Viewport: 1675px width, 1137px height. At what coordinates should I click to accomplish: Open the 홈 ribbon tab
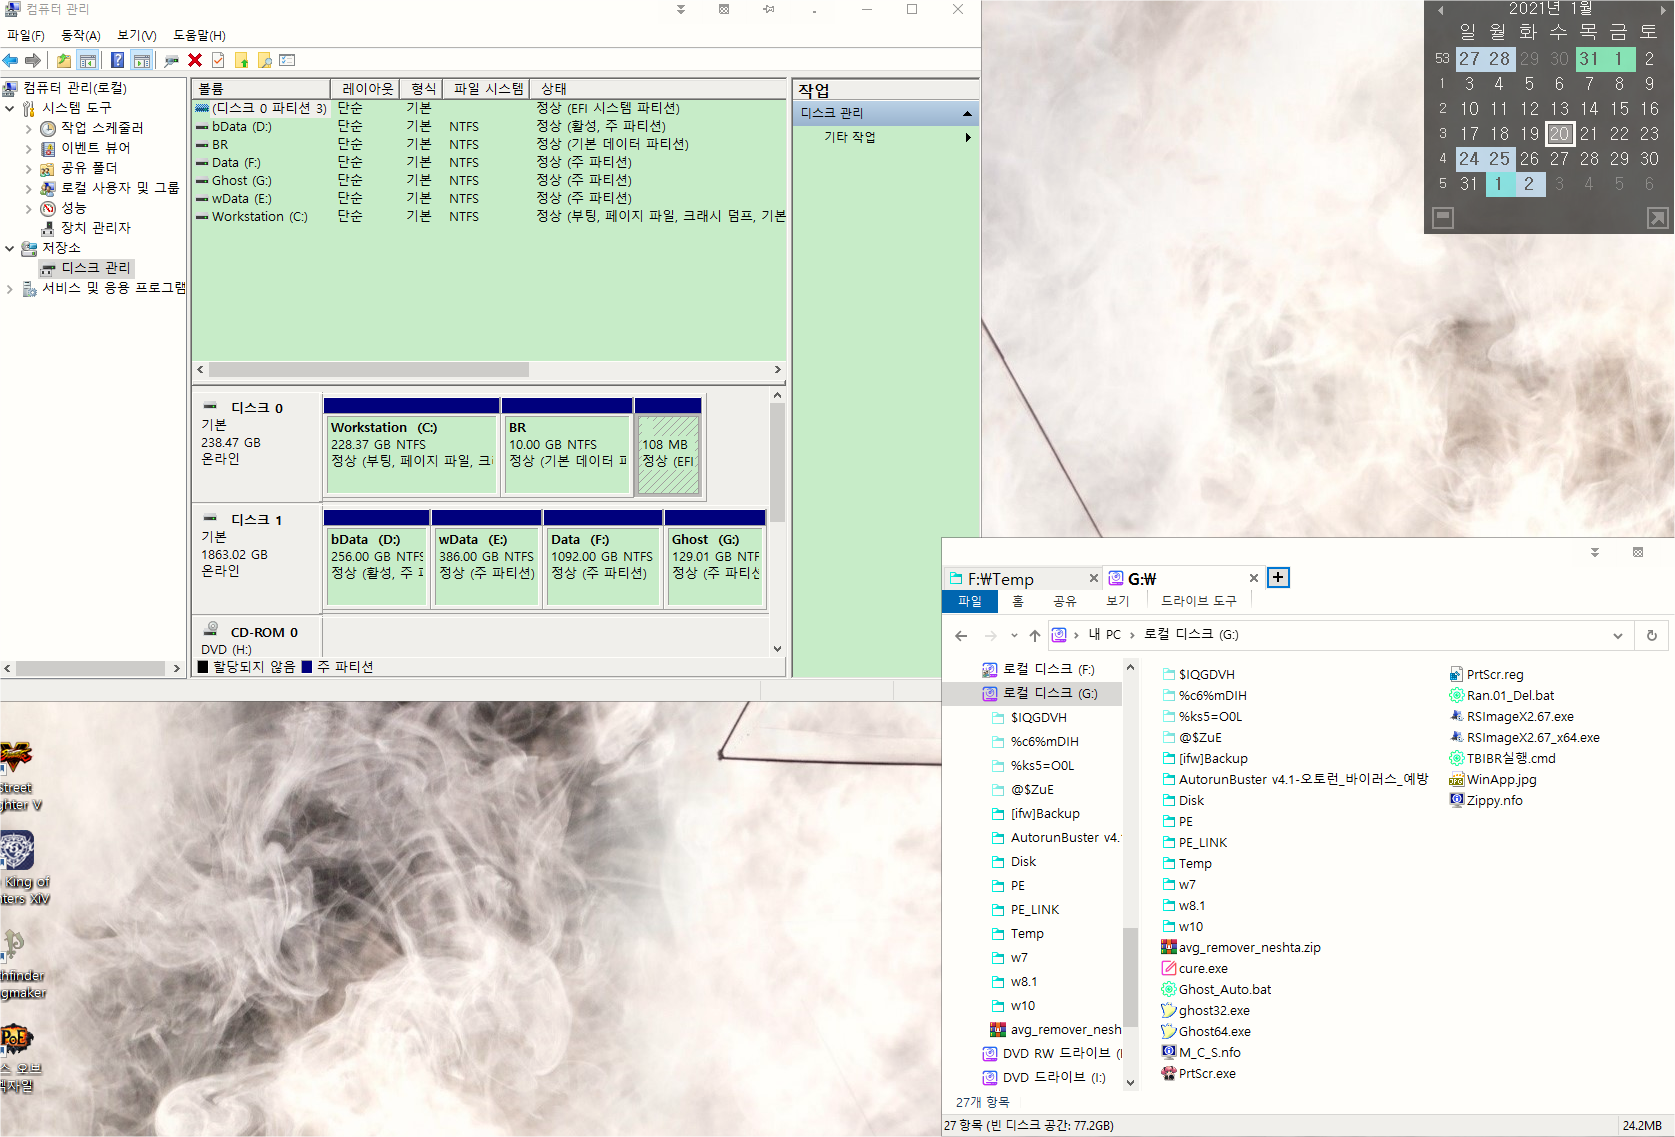pyautogui.click(x=1018, y=601)
